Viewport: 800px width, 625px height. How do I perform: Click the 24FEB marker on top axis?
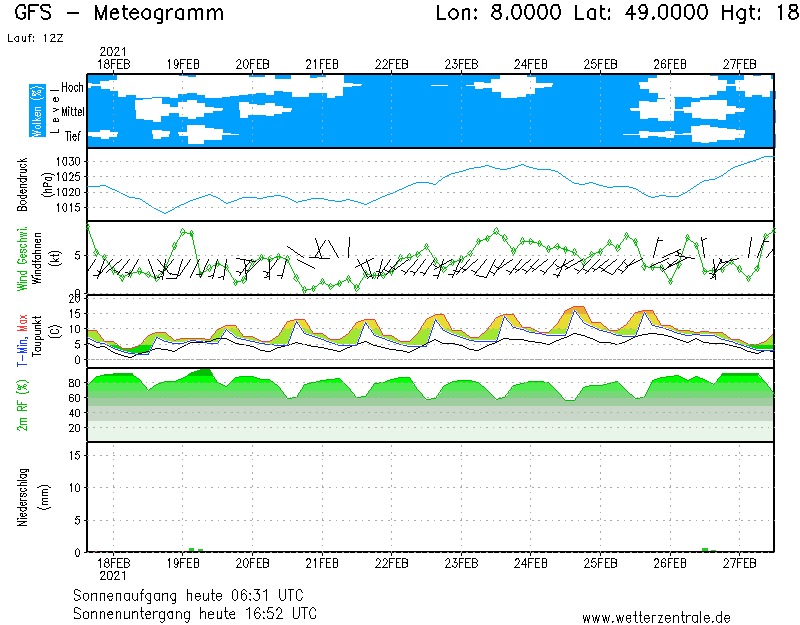[x=530, y=64]
